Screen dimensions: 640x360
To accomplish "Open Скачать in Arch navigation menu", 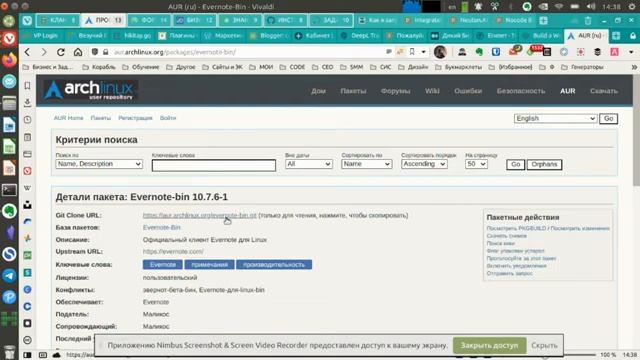I will click(x=604, y=91).
